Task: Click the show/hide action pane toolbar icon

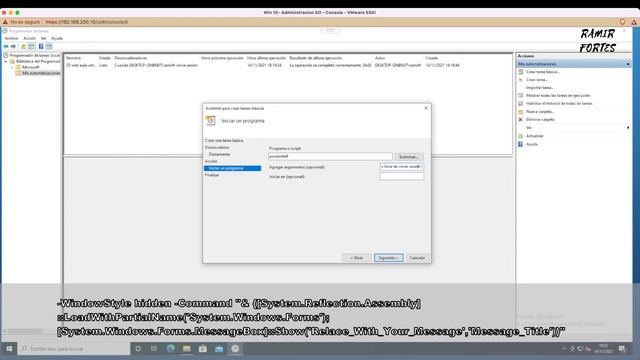Action: tap(49, 47)
